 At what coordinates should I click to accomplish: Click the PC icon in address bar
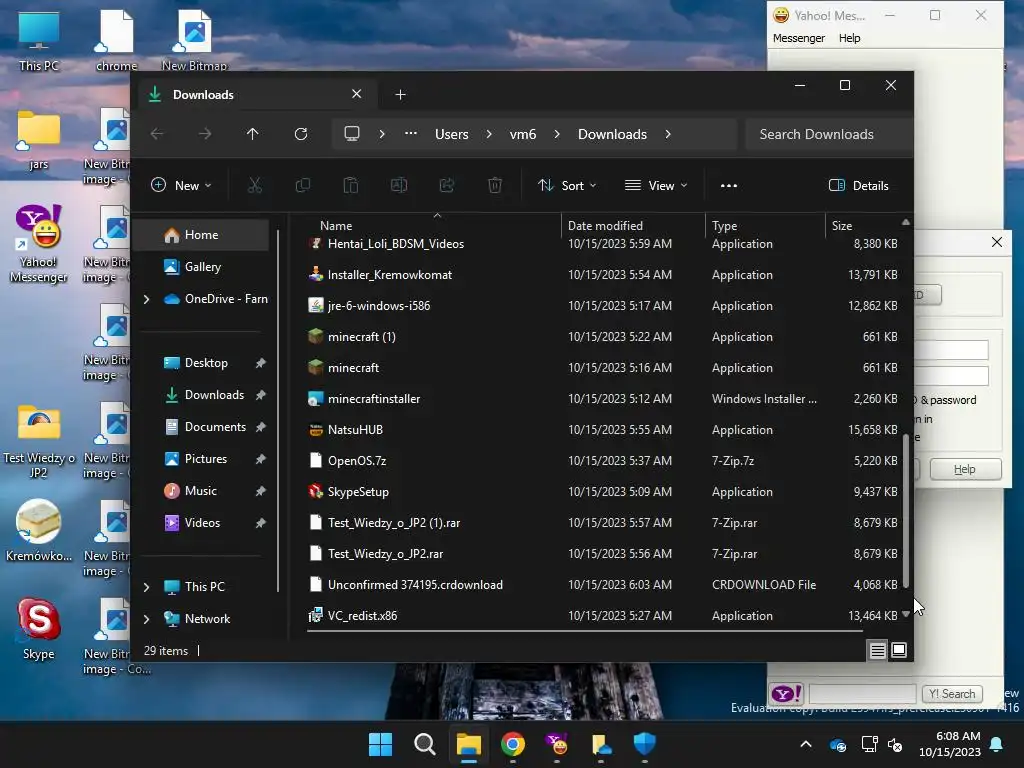tap(352, 133)
